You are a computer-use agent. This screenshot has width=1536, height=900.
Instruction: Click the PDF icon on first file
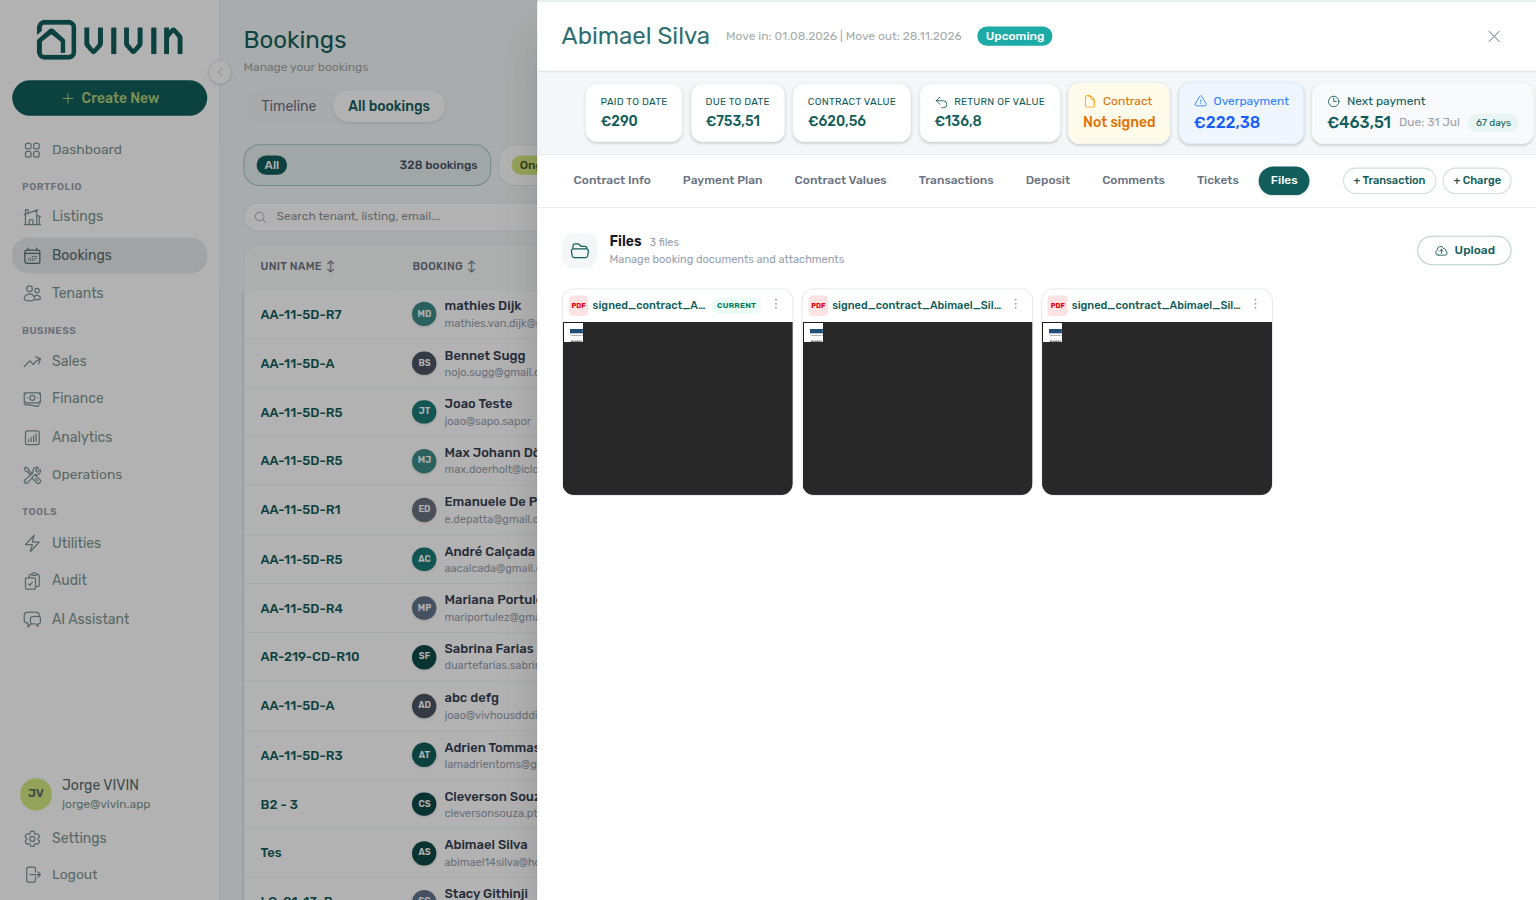coord(578,305)
